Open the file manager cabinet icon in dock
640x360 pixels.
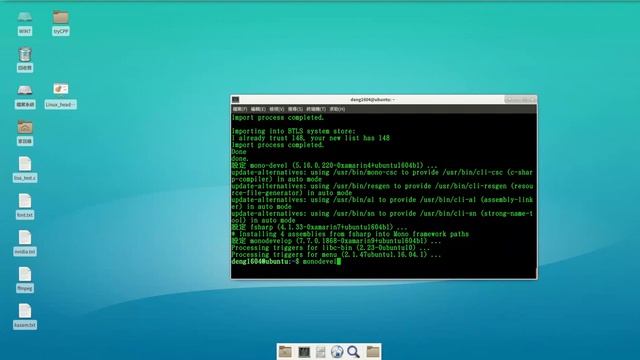coord(320,352)
